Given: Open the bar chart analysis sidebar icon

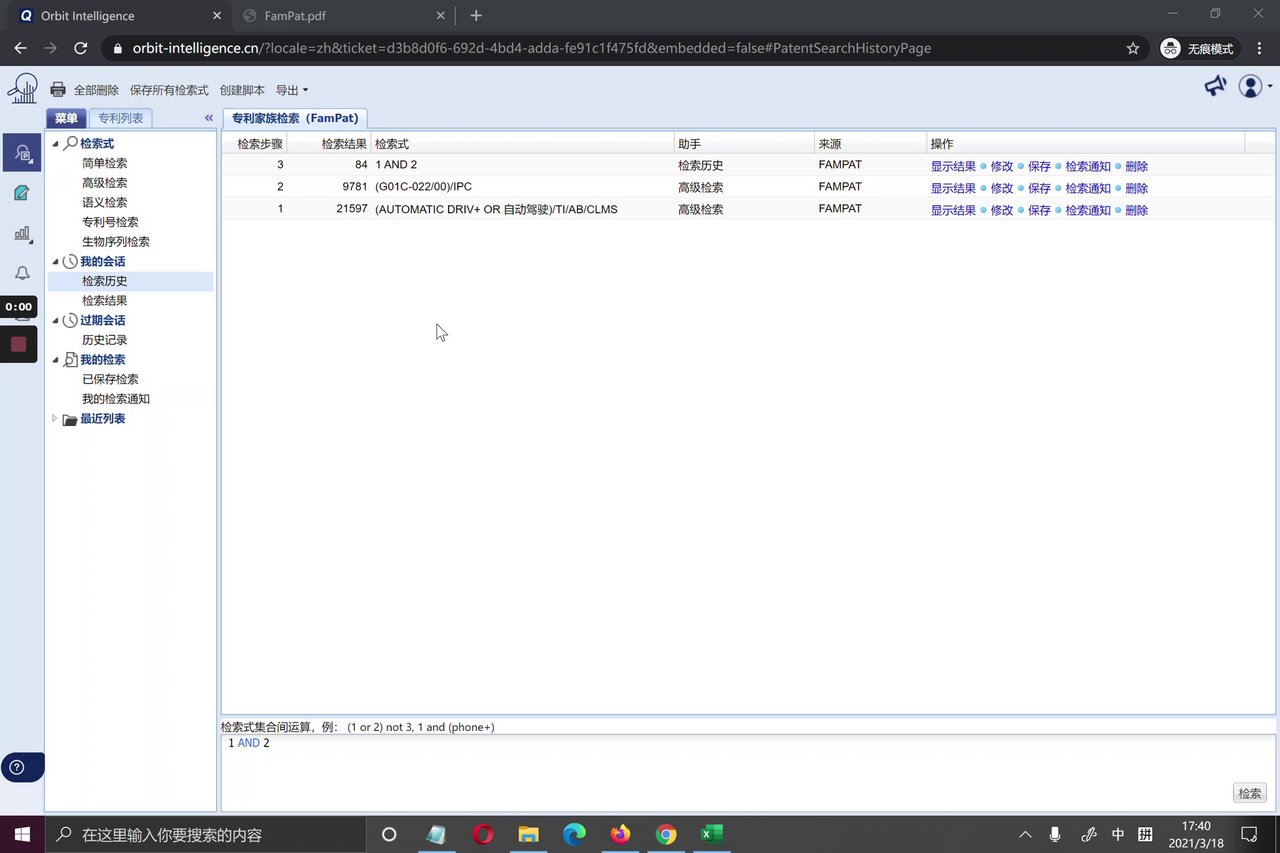Looking at the screenshot, I should point(22,233).
